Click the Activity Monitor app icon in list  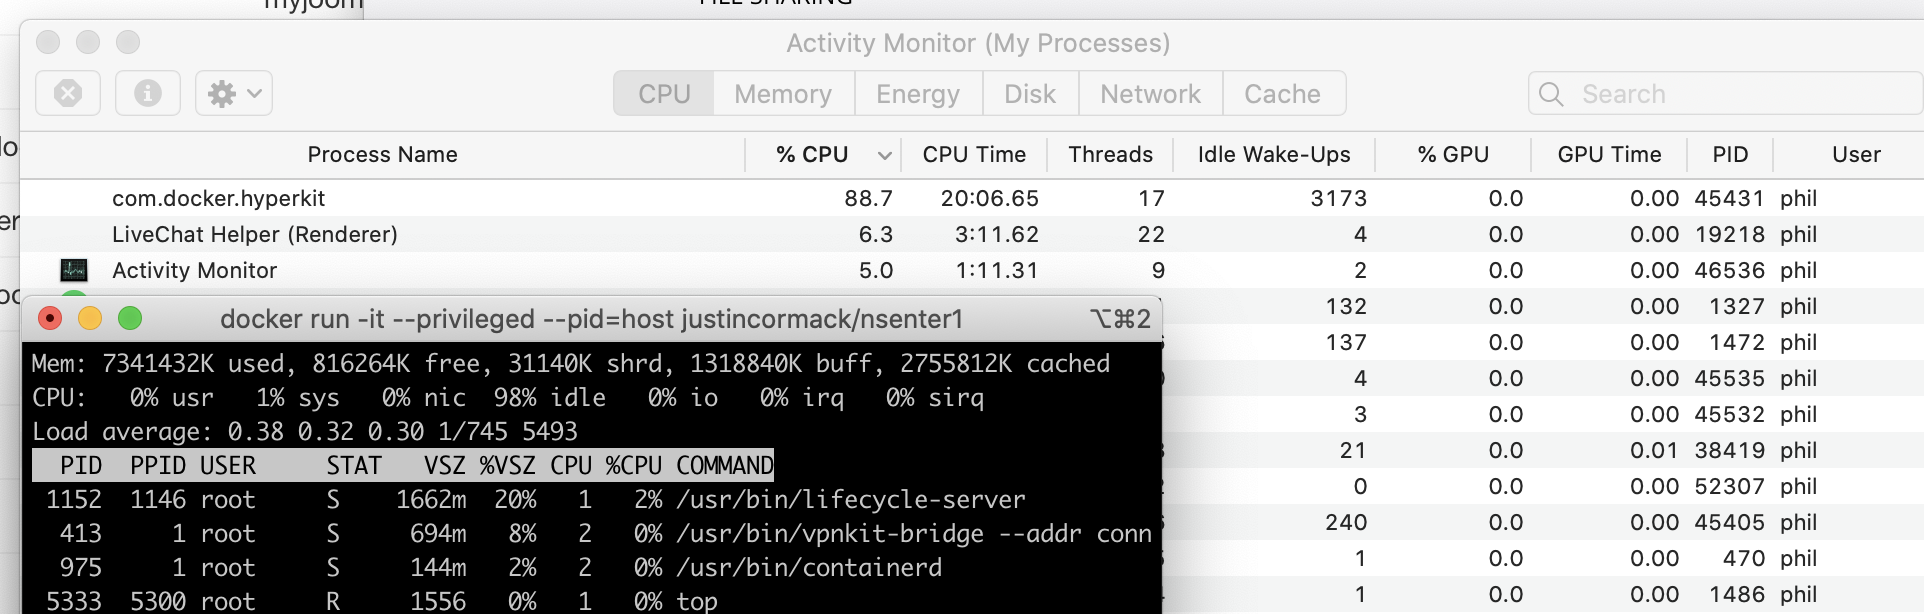(x=74, y=270)
